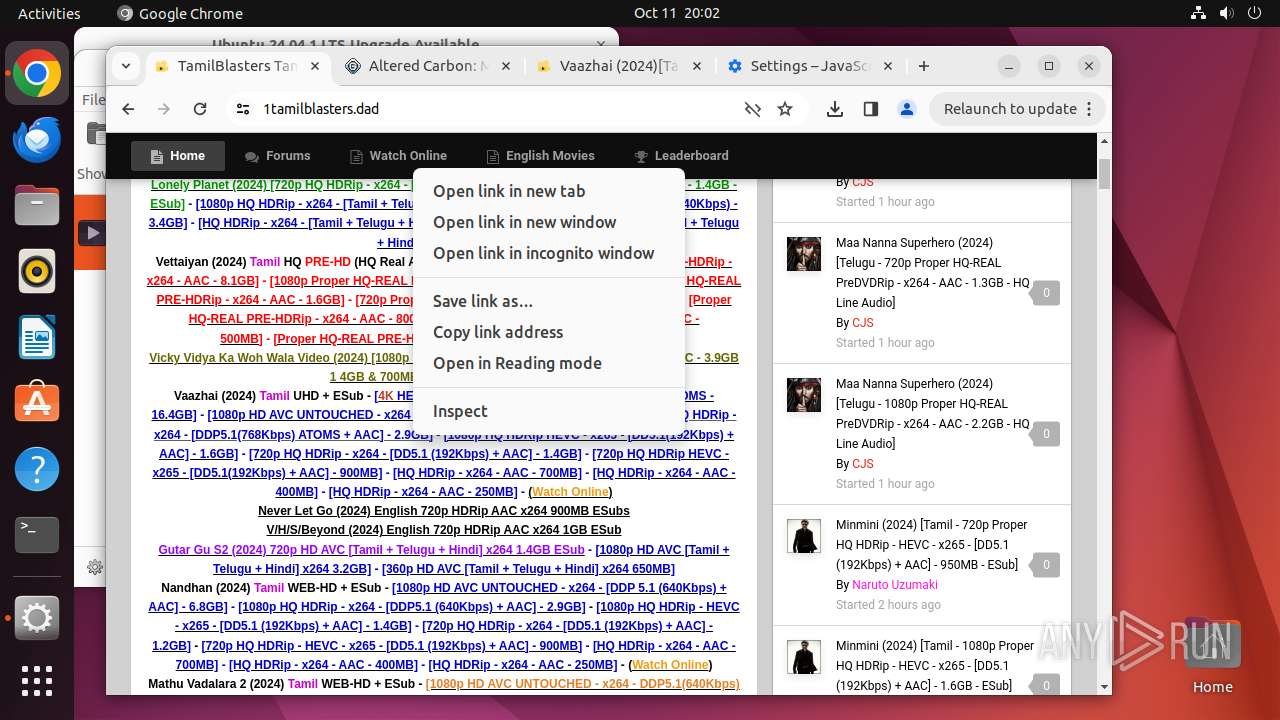Click the Chrome forward arrow button
This screenshot has width=1280, height=720.
164,109
